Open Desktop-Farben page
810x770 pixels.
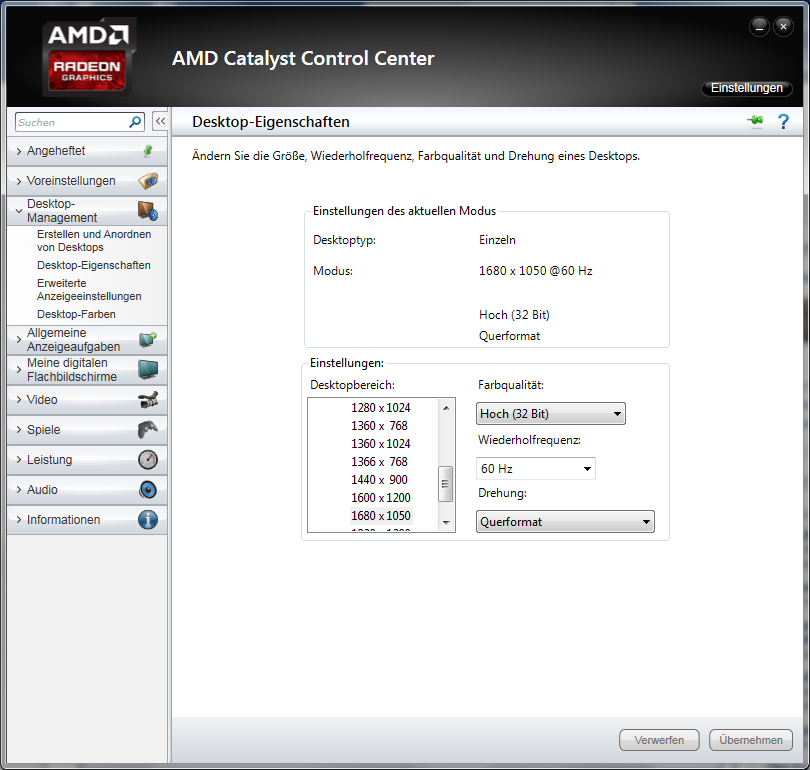(76, 314)
